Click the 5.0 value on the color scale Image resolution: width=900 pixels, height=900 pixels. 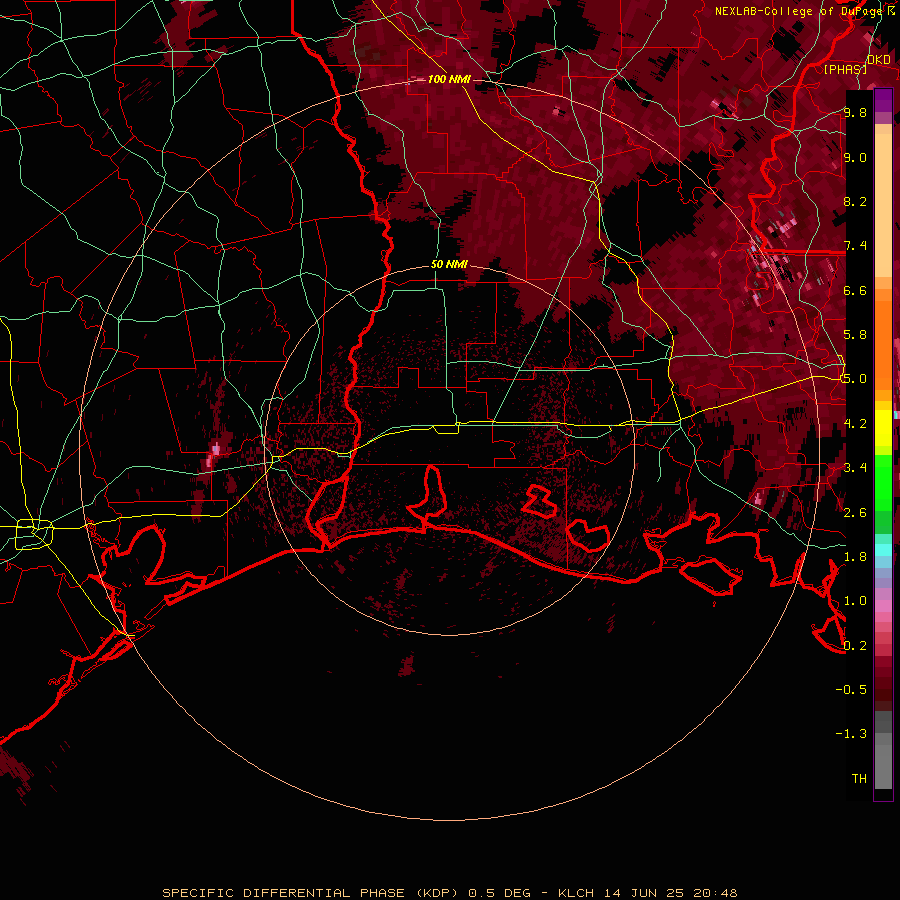pyautogui.click(x=855, y=379)
